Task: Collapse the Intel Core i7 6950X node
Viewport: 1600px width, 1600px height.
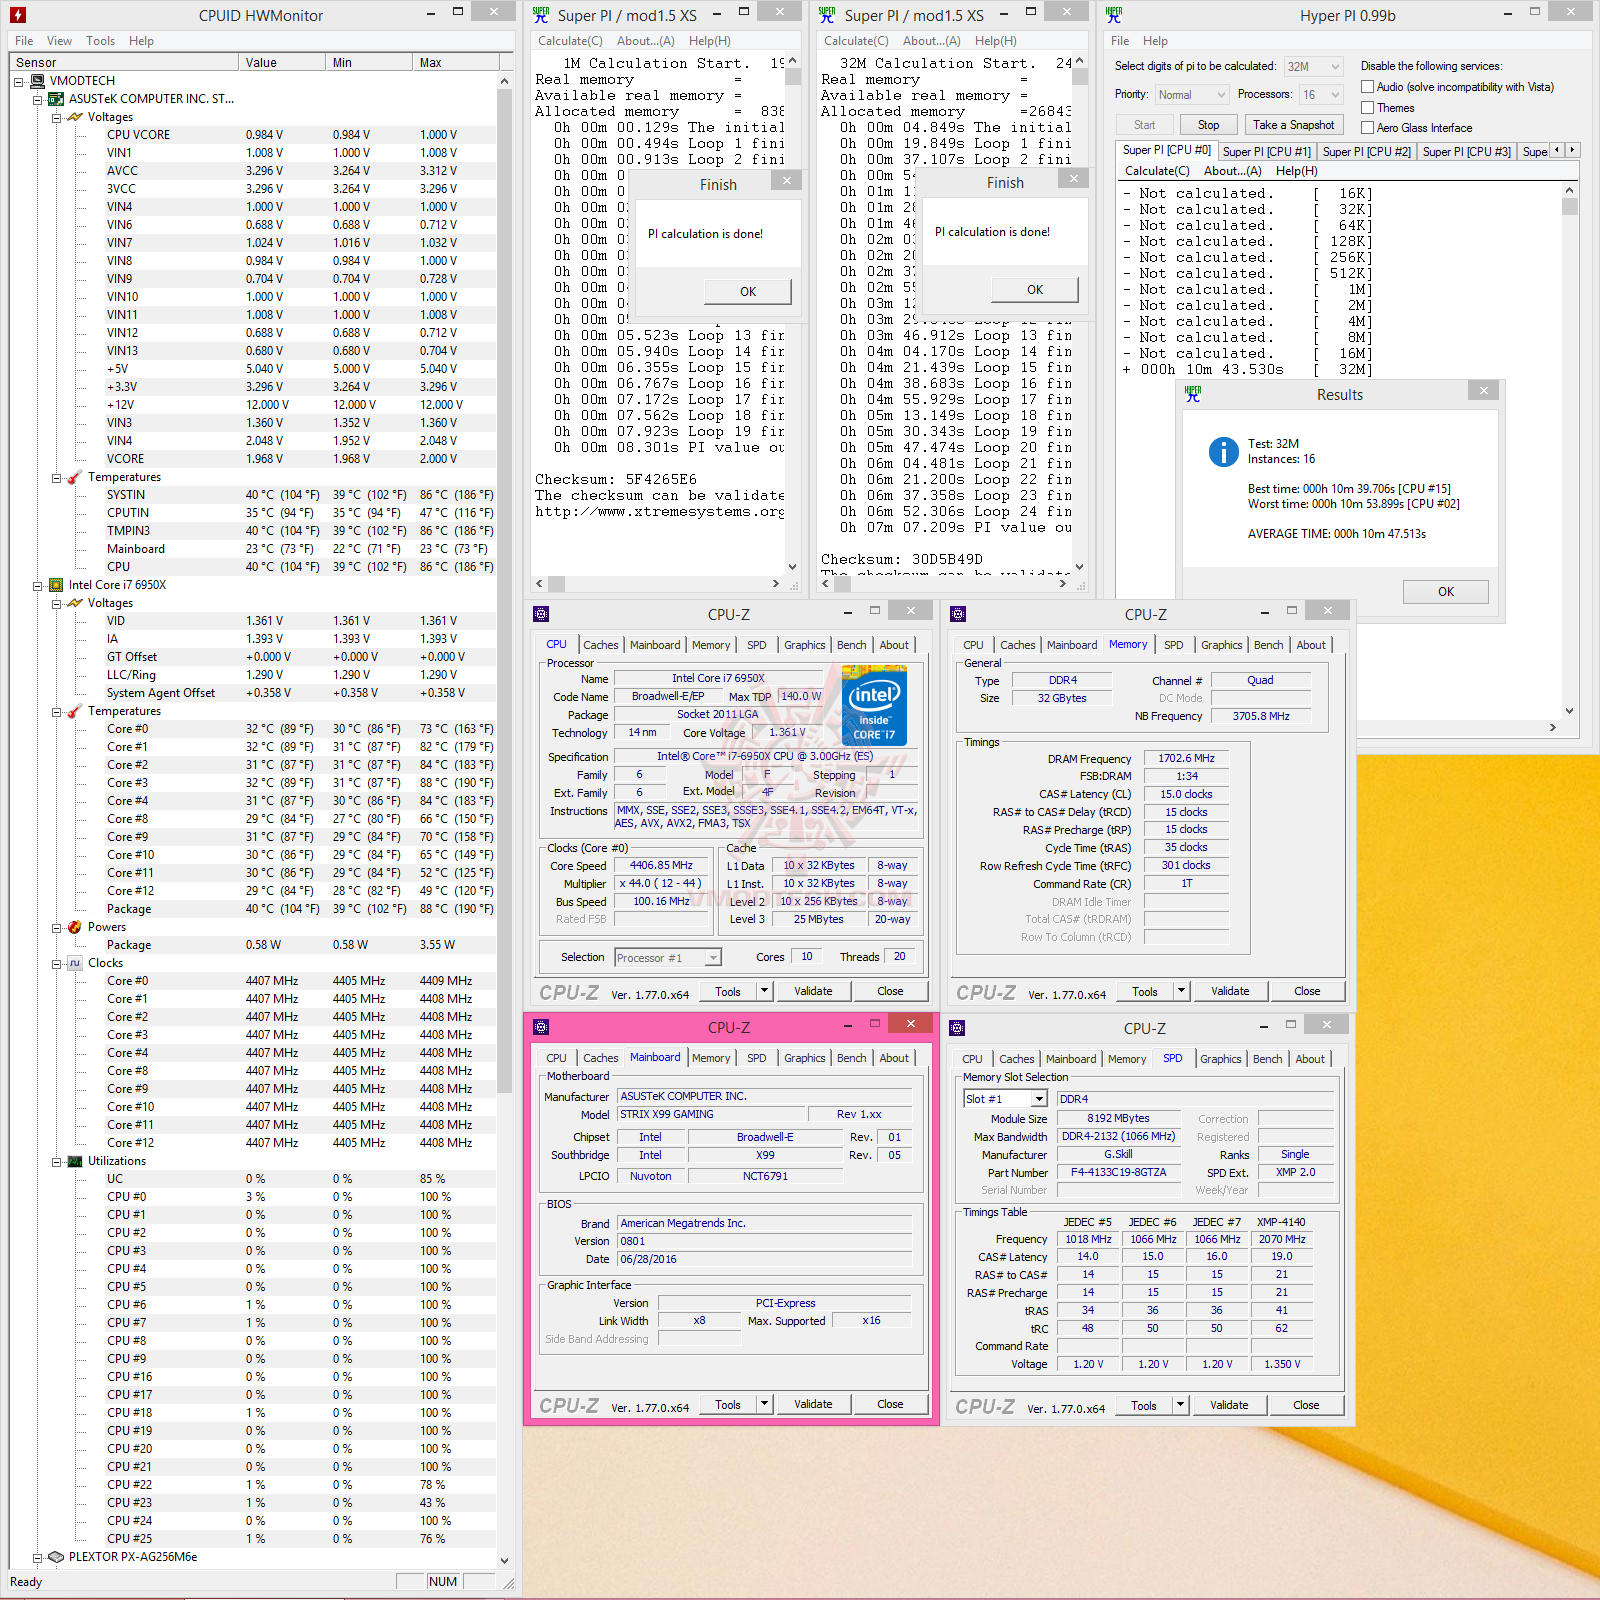Action: (x=37, y=585)
